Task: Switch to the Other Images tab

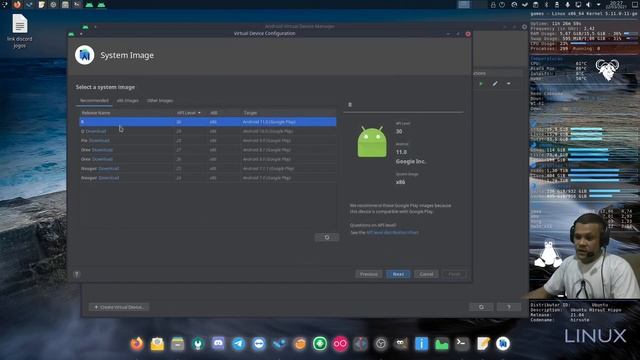Action: 160,100
